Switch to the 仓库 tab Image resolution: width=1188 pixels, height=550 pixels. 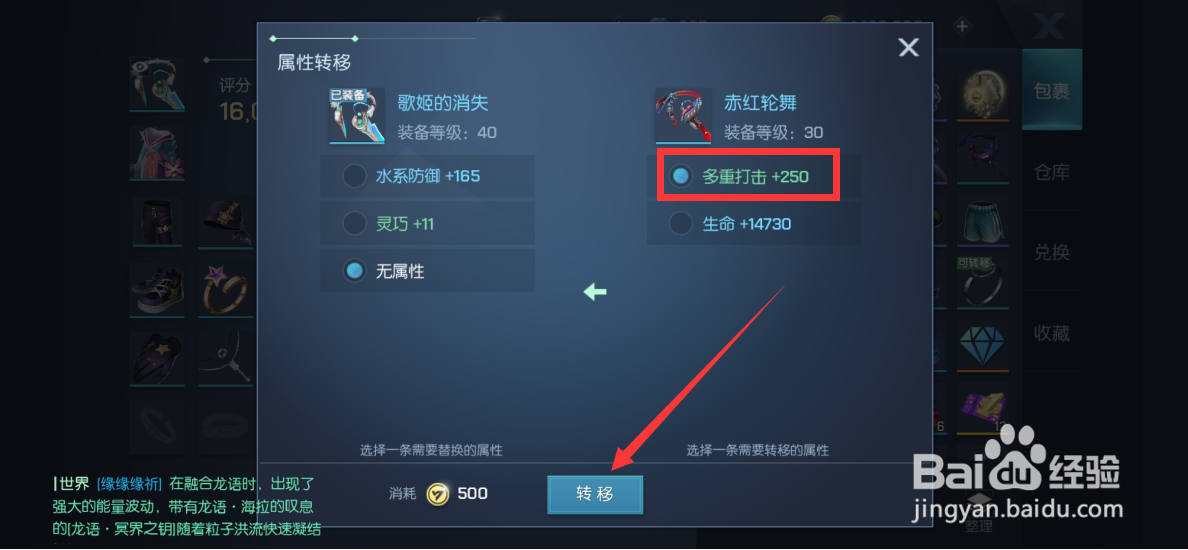pyautogui.click(x=1052, y=172)
